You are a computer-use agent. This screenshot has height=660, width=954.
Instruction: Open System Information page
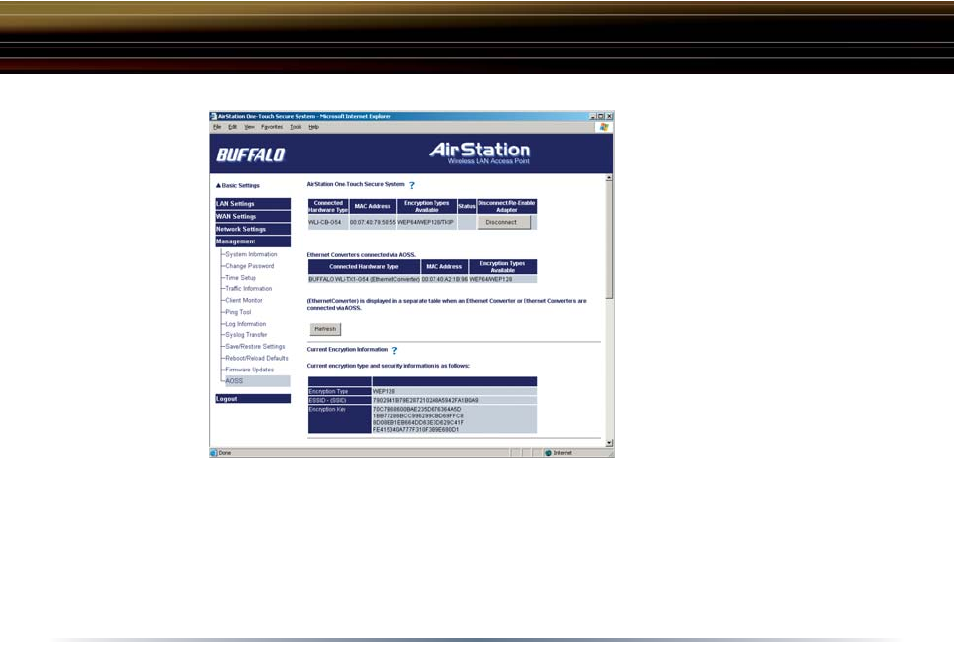point(251,254)
